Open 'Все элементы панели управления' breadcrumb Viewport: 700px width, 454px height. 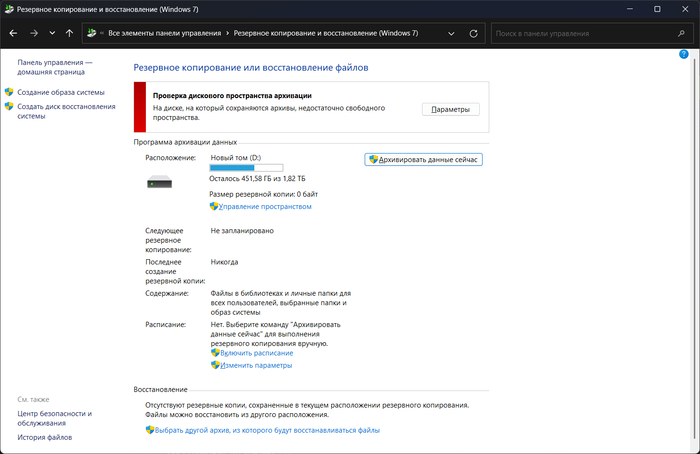click(164, 33)
